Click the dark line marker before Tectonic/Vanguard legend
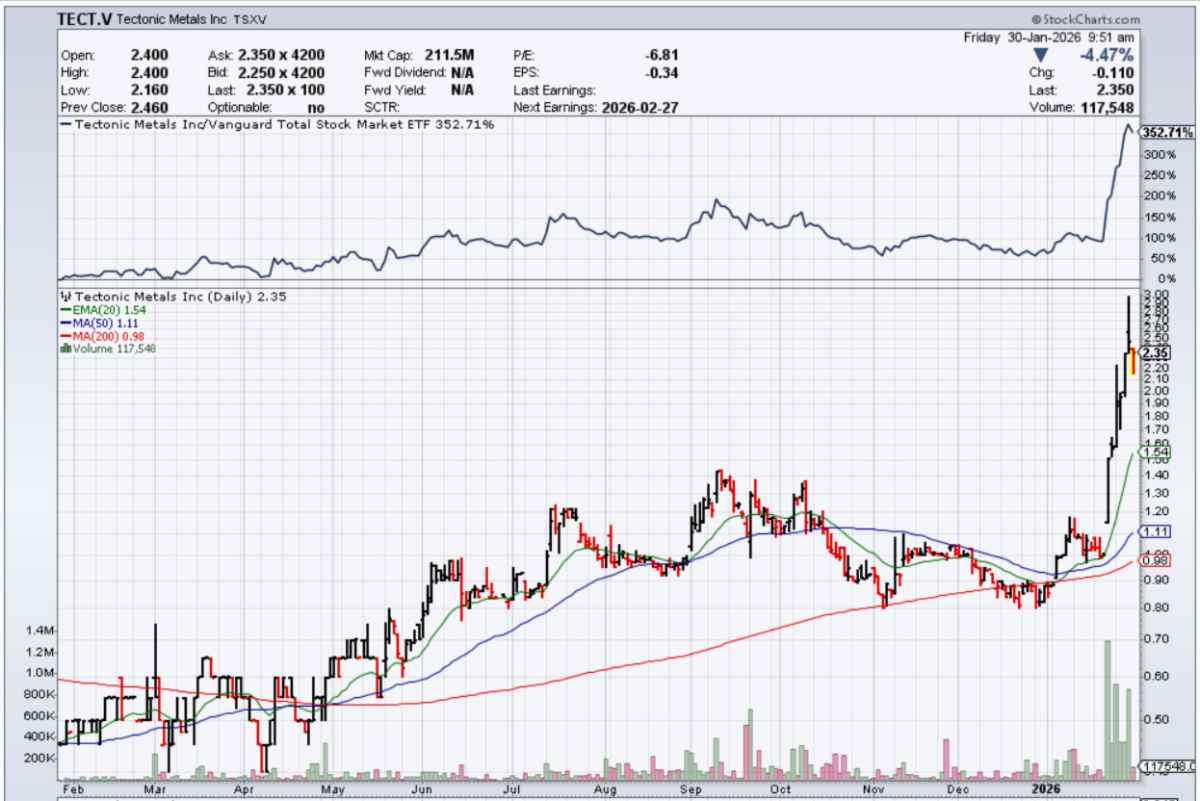 click(66, 125)
